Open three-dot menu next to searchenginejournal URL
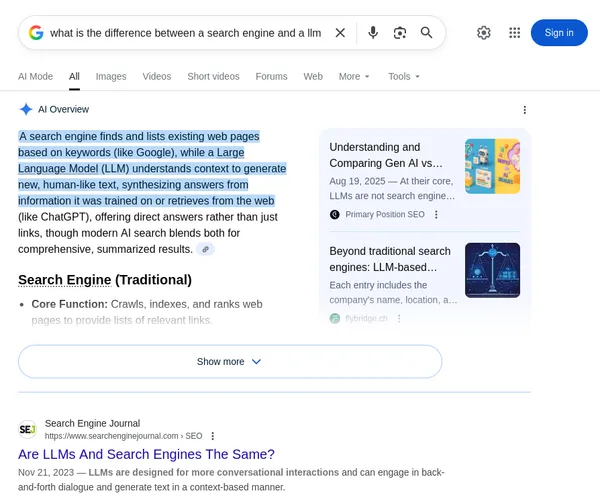 213,436
